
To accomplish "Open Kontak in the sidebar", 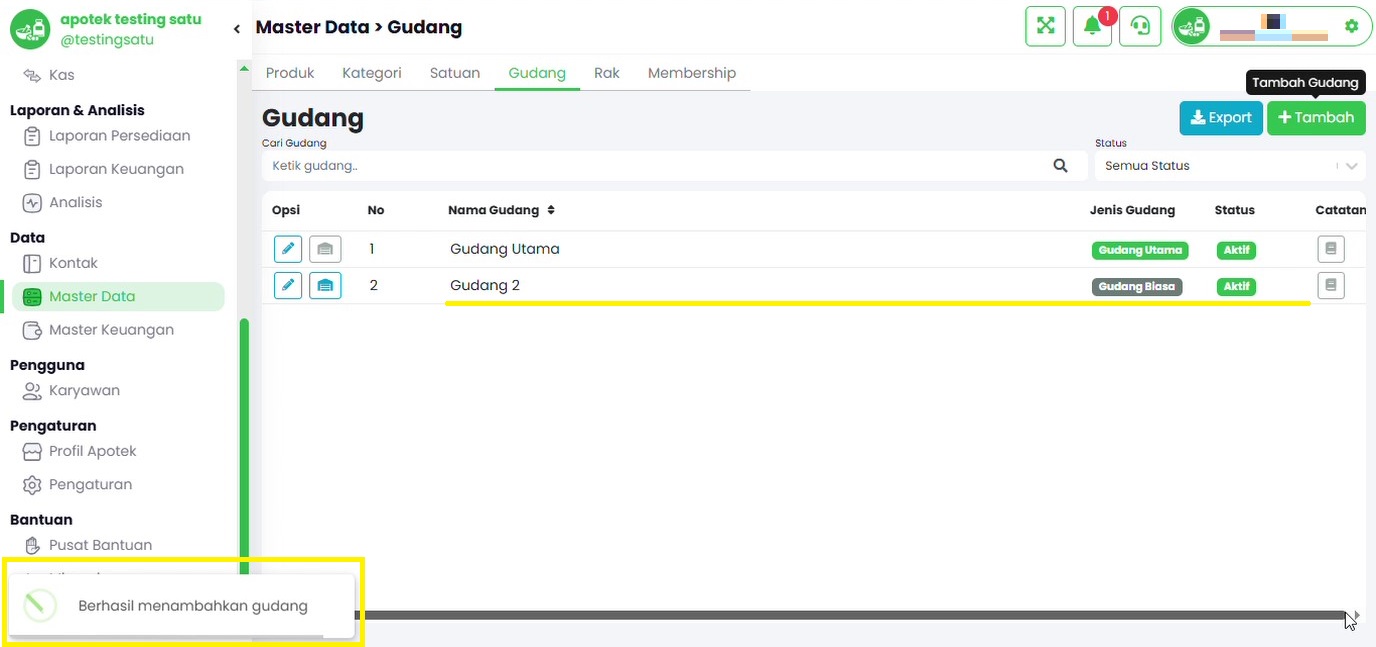I will tap(73, 263).
